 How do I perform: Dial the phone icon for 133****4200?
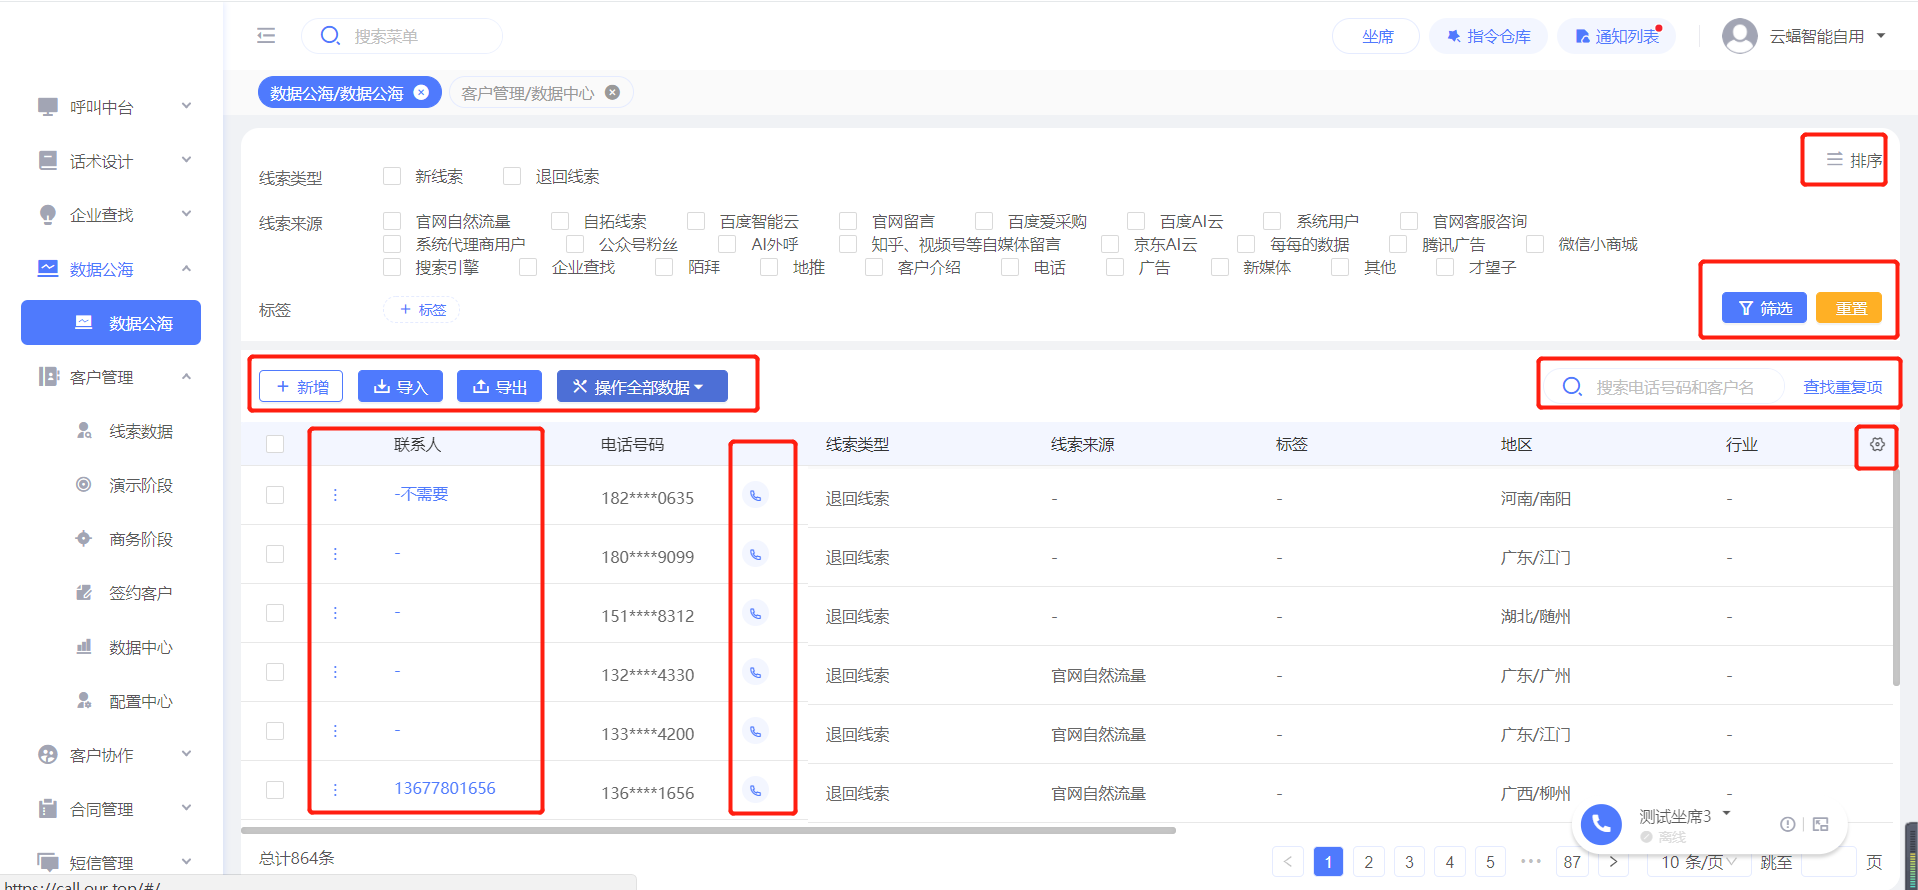(x=756, y=731)
